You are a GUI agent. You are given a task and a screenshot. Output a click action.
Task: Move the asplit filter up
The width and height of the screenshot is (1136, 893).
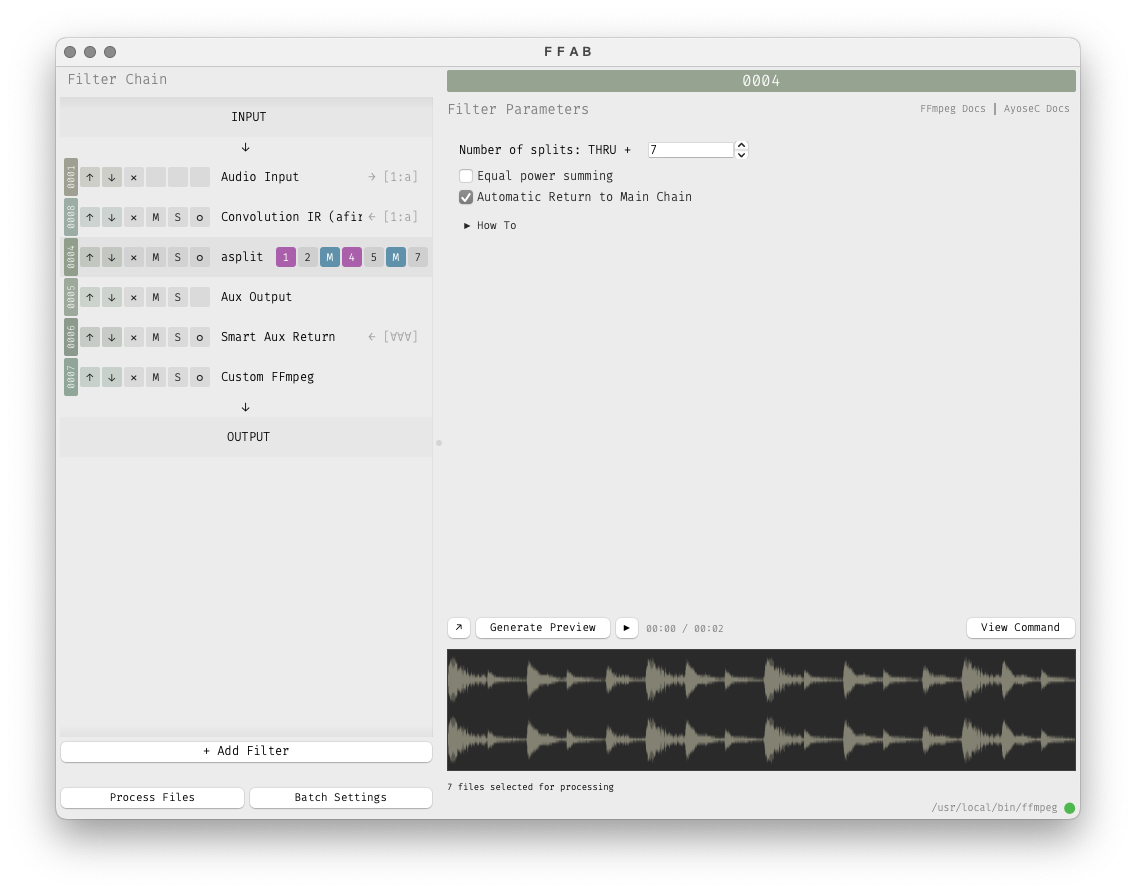(x=90, y=257)
